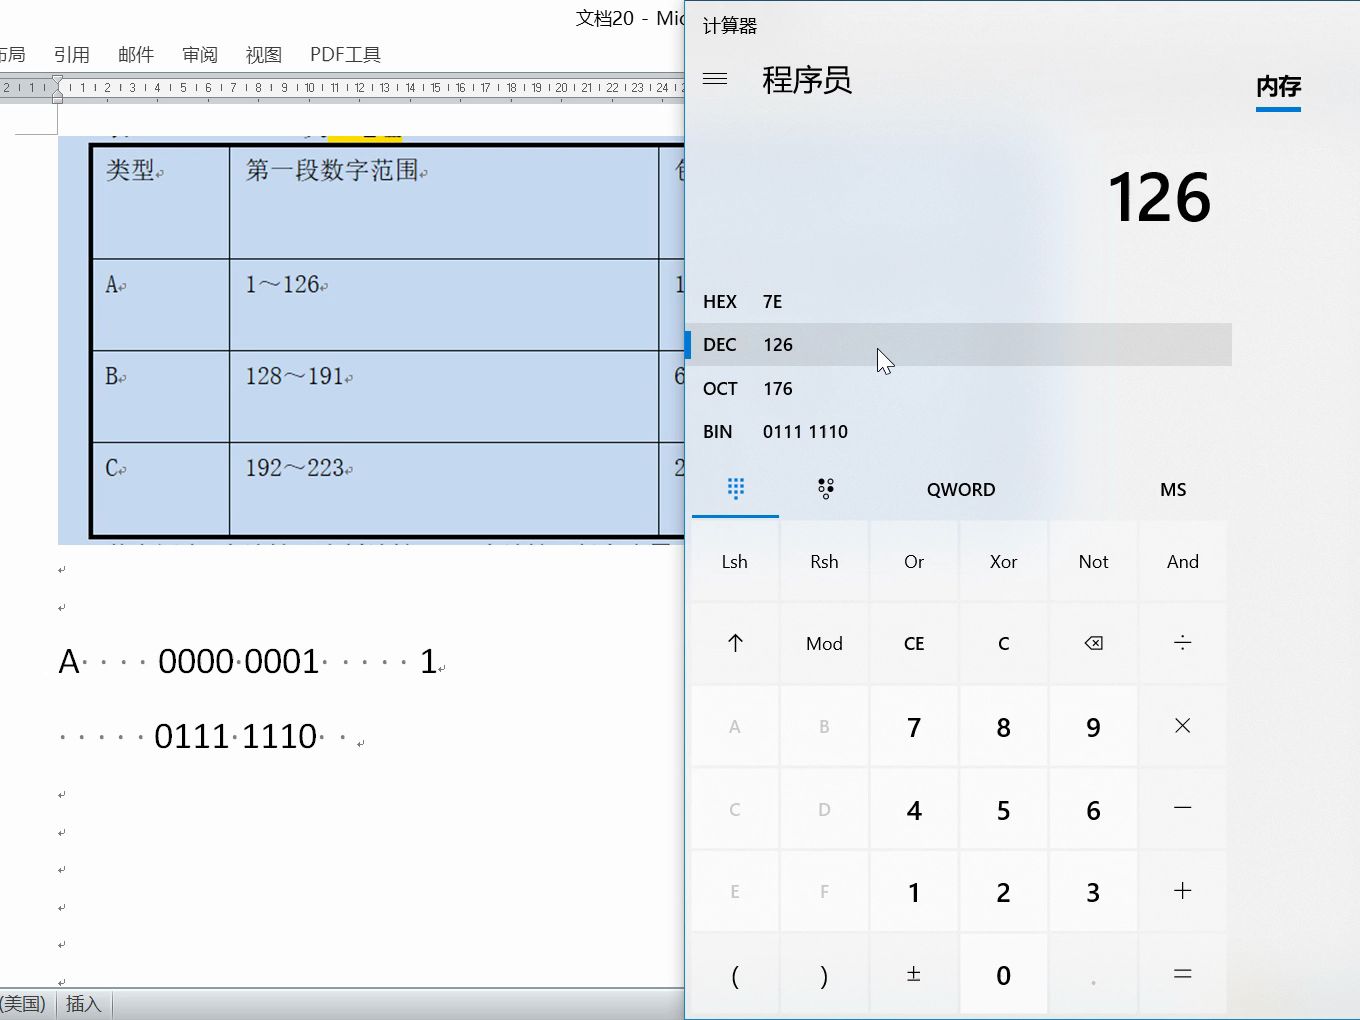
Task: Click the Not bitwise key
Action: pos(1093,561)
